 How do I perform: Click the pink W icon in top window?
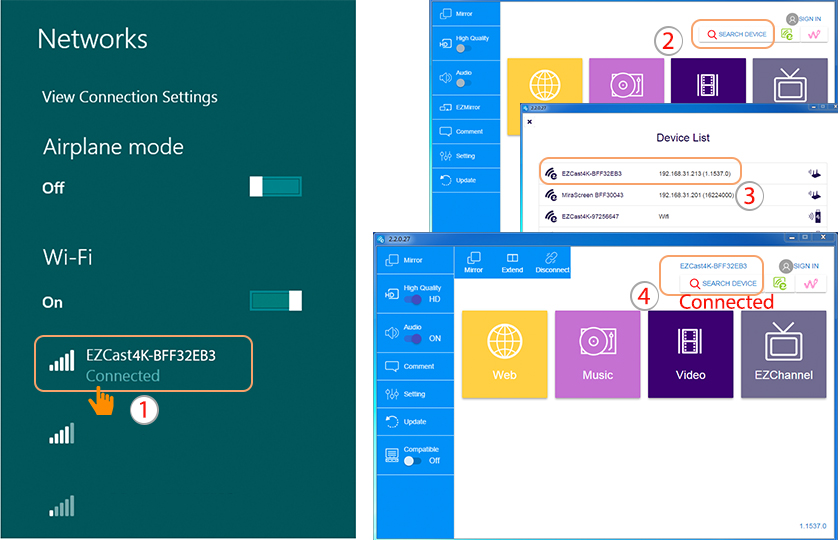pos(813,34)
